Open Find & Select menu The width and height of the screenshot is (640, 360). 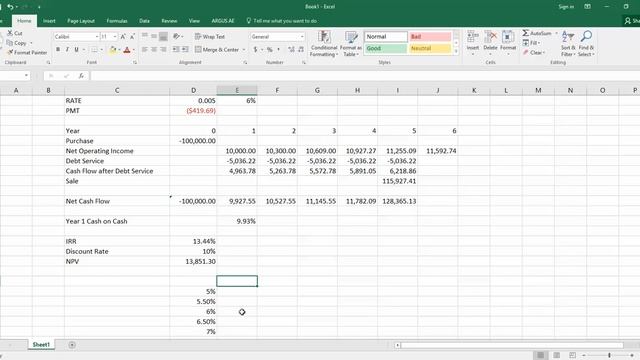[x=586, y=43]
